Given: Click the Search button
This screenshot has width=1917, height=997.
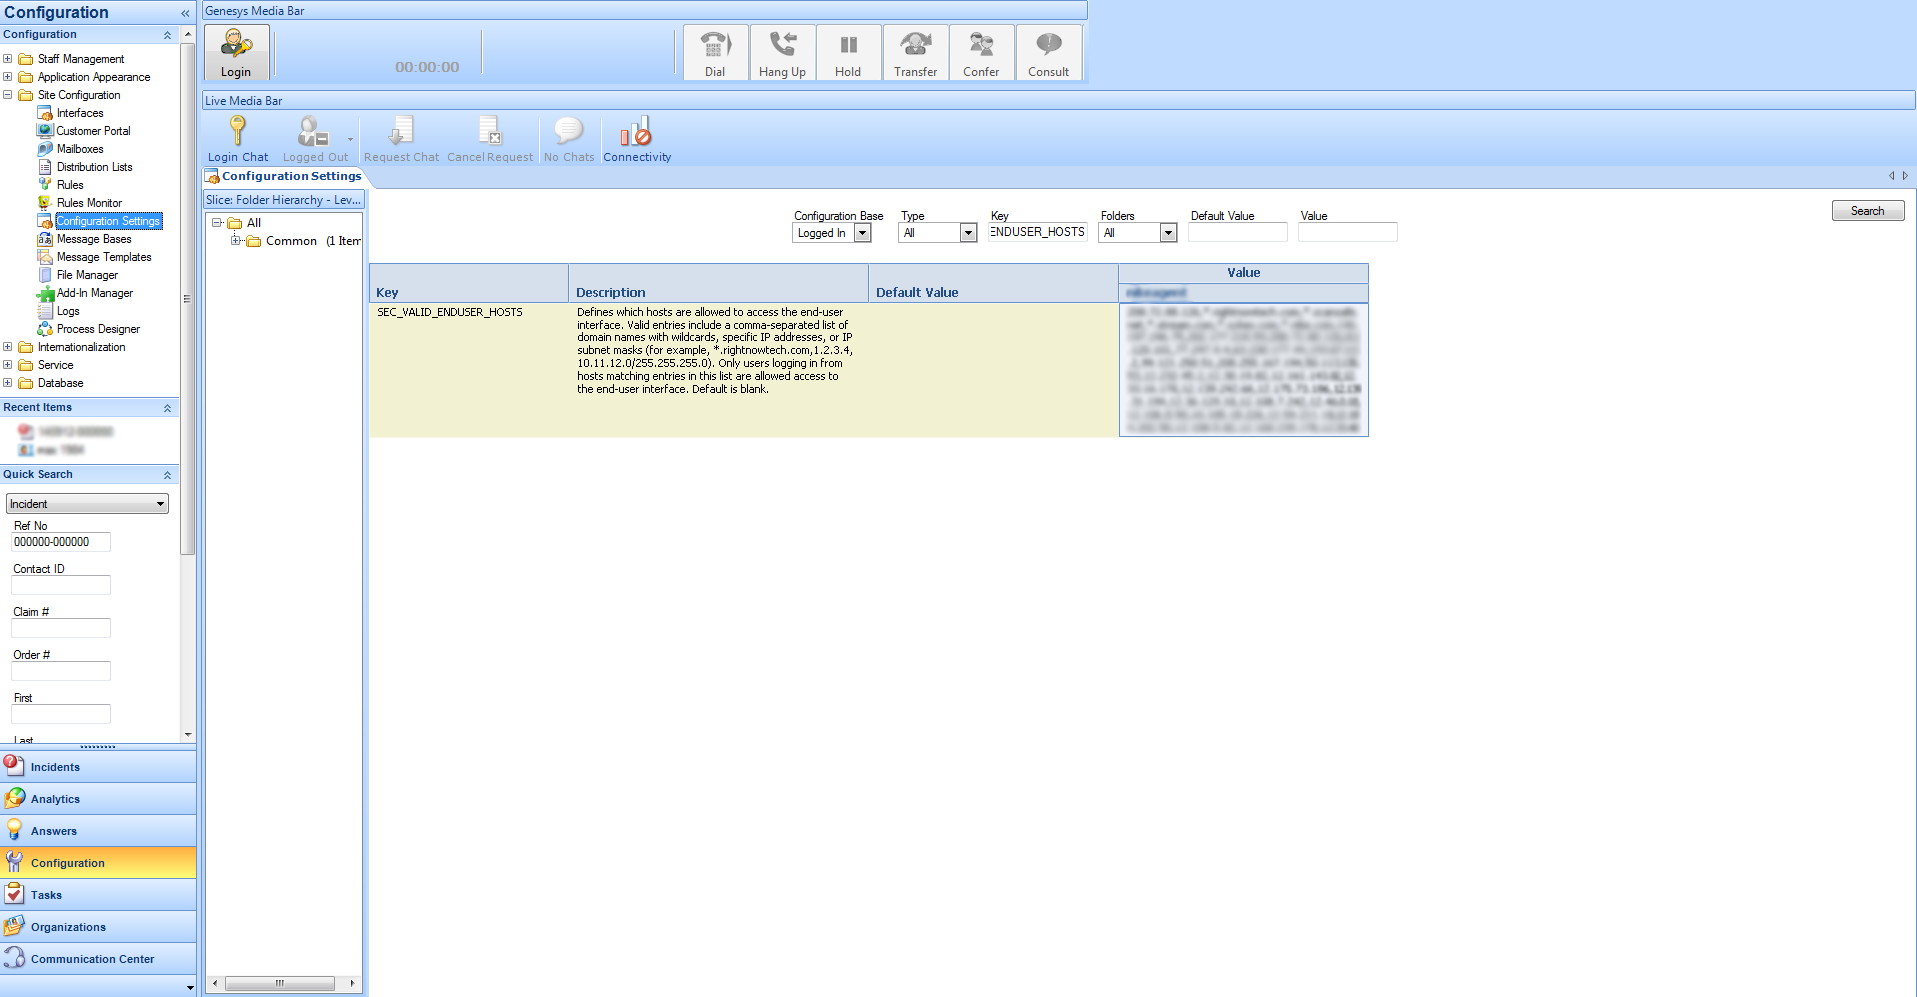Looking at the screenshot, I should 1867,211.
